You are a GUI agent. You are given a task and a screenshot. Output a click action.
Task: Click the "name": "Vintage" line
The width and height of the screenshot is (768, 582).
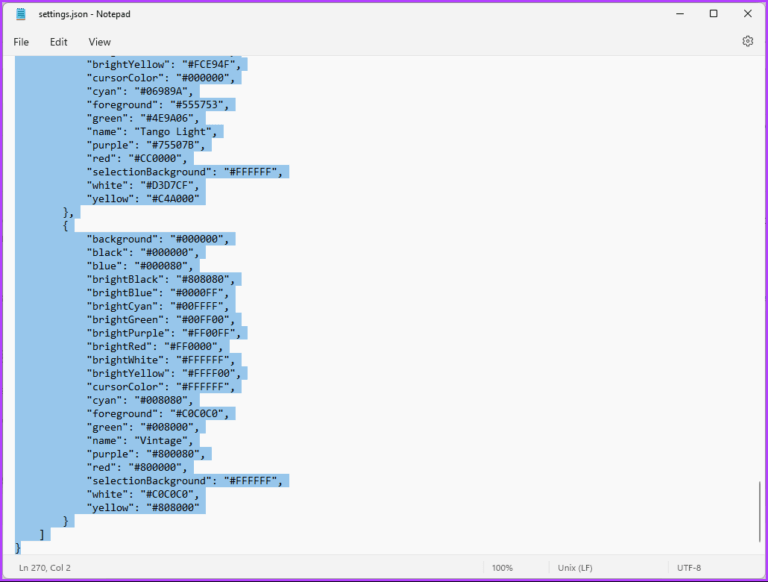click(x=140, y=440)
